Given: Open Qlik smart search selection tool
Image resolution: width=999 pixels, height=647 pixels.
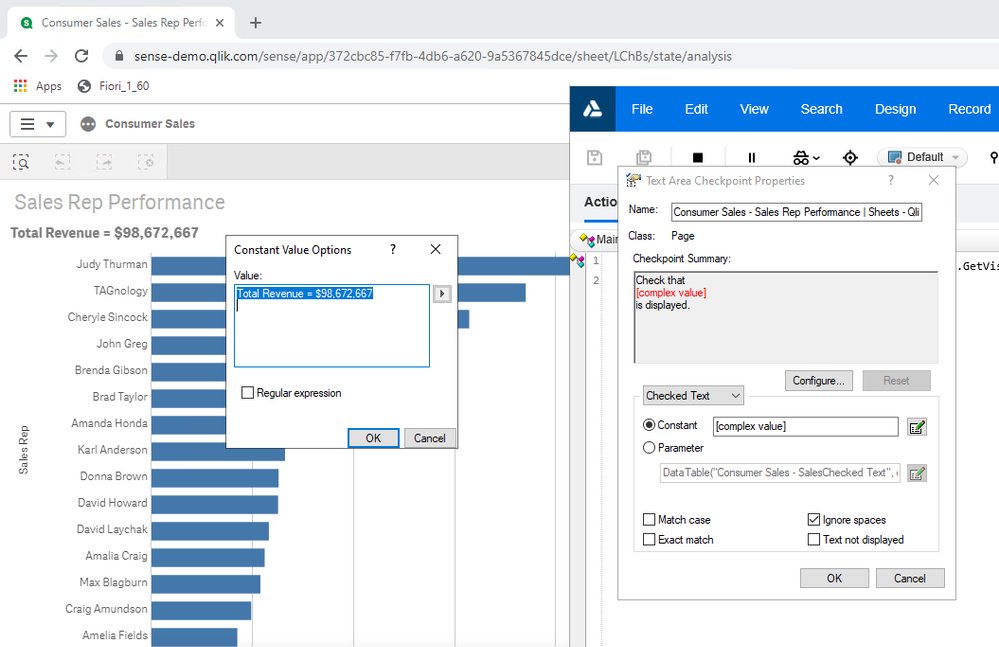Looking at the screenshot, I should pos(21,162).
